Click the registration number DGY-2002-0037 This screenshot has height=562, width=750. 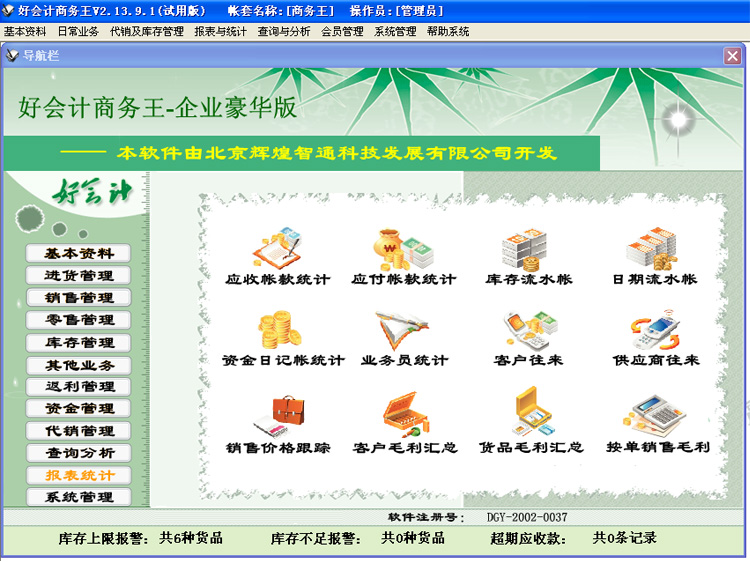[x=527, y=518]
